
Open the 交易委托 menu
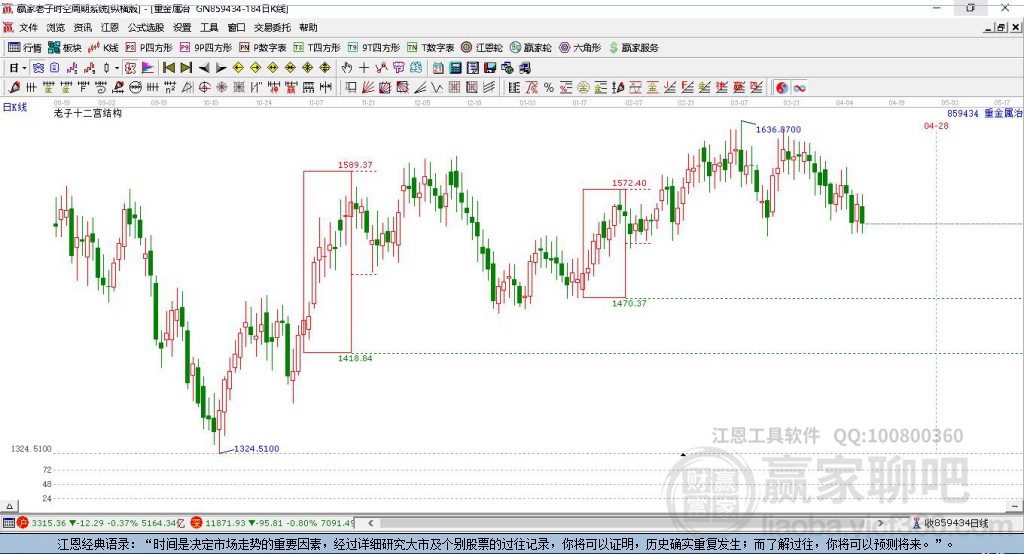click(x=272, y=27)
